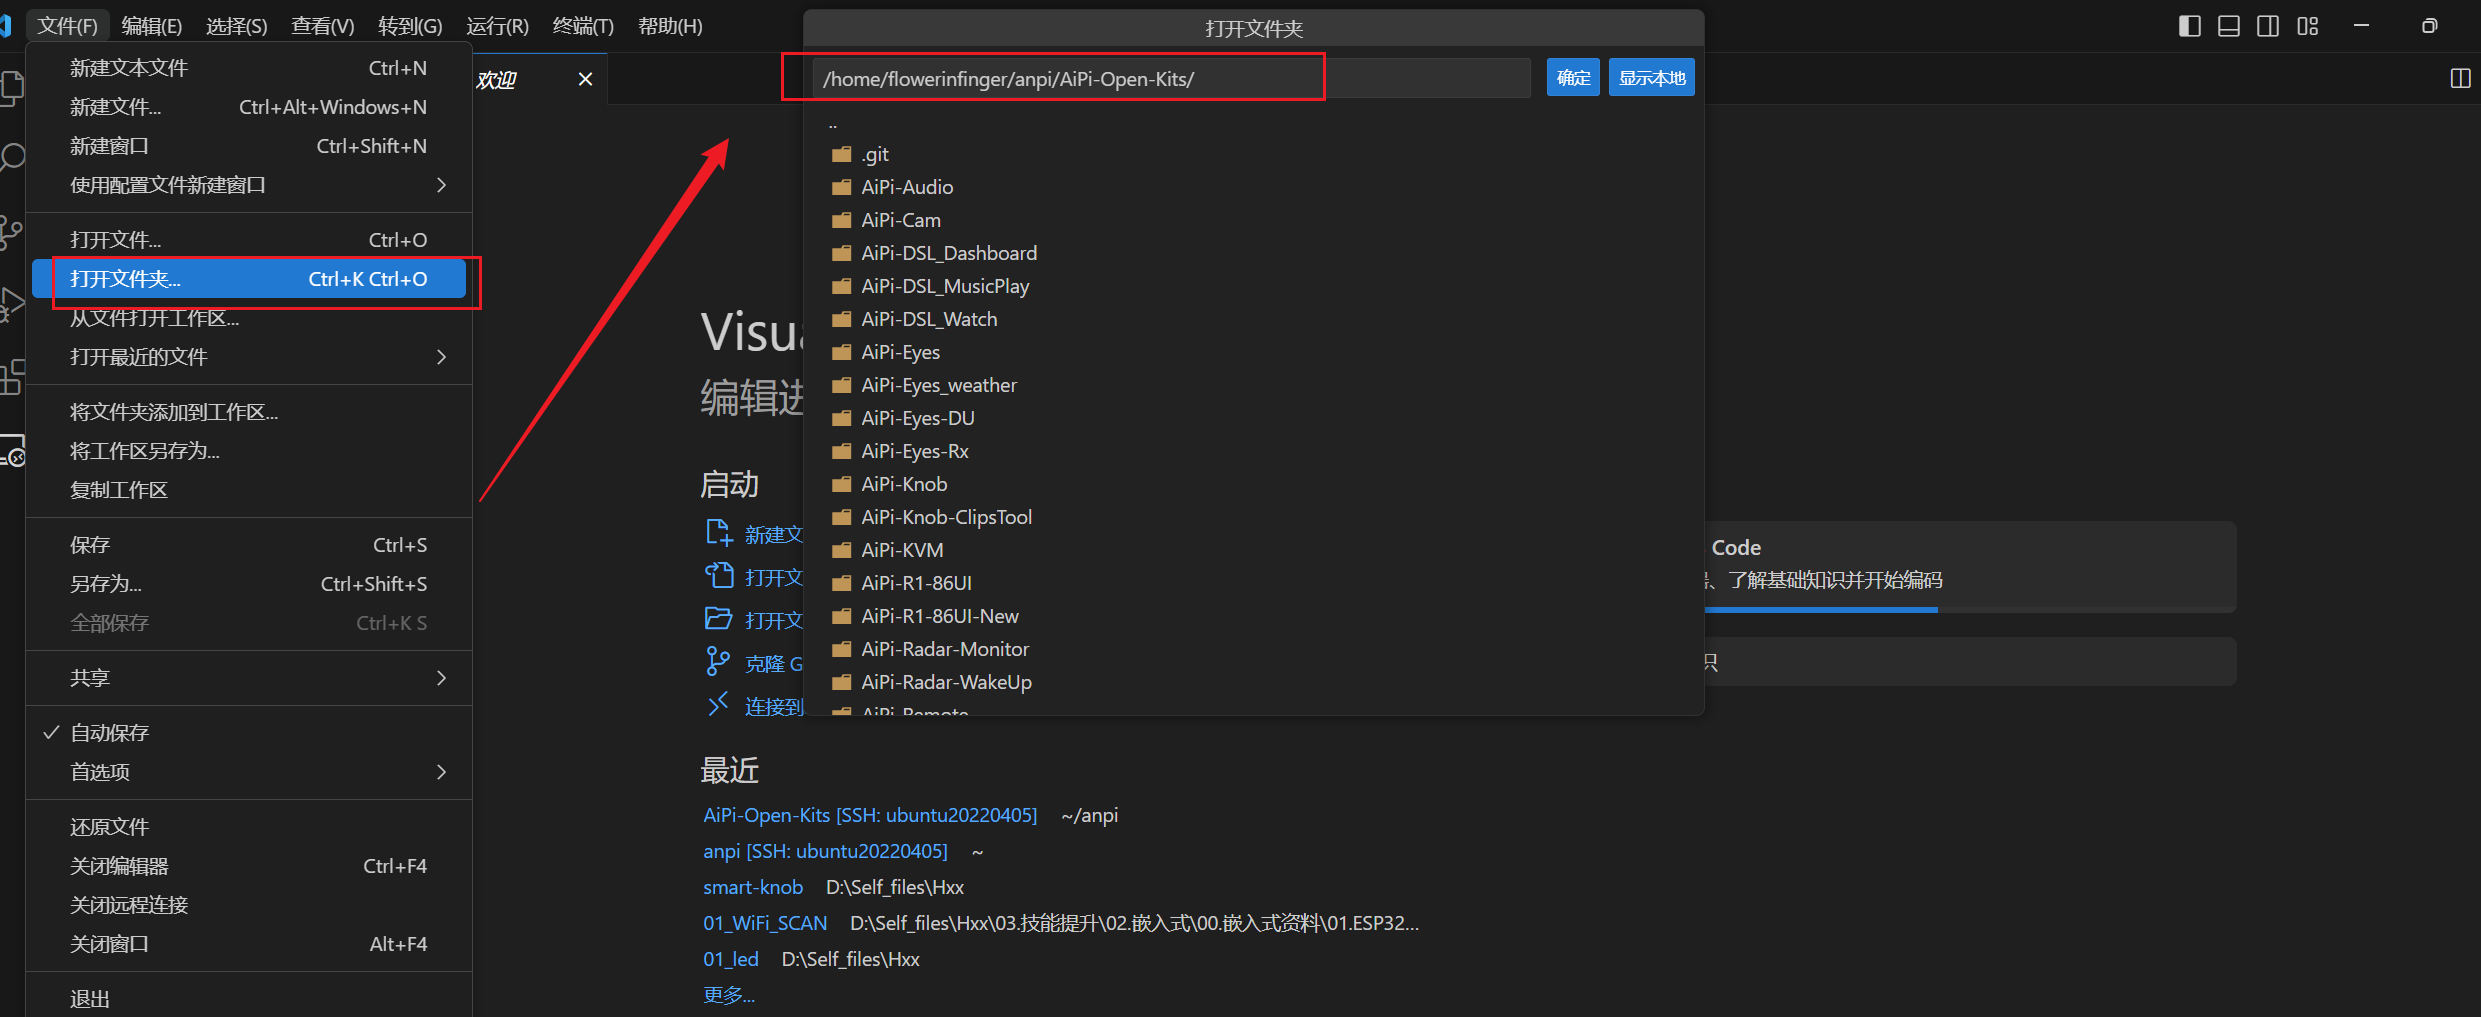Click the 显示本地 button
This screenshot has width=2481, height=1017.
(x=1652, y=78)
